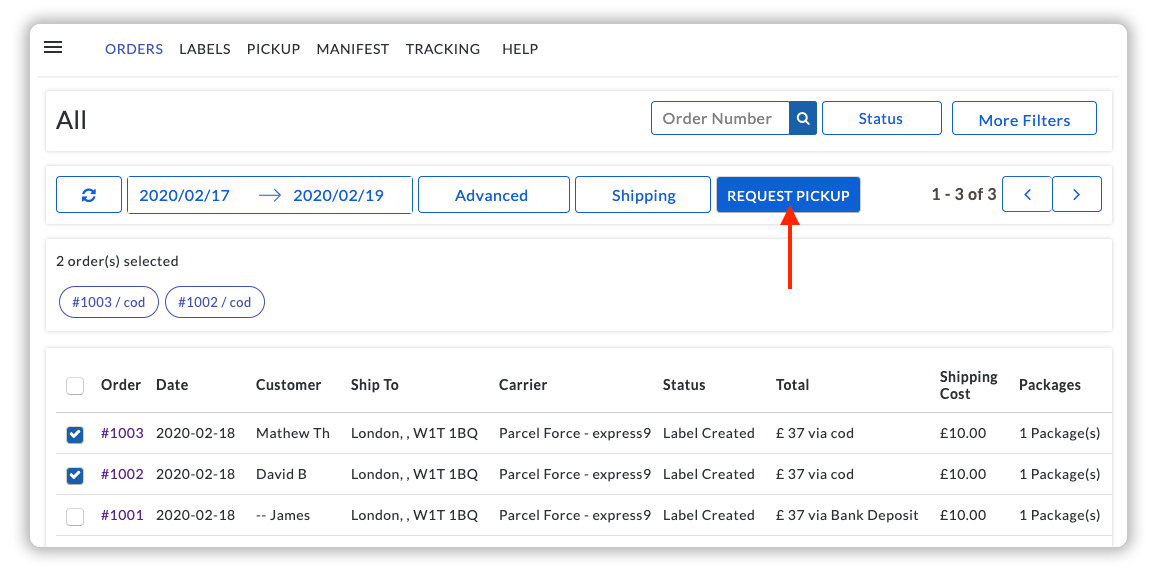1154x574 pixels.
Task: Open end date 2020/02/19 picker
Action: pos(339,196)
